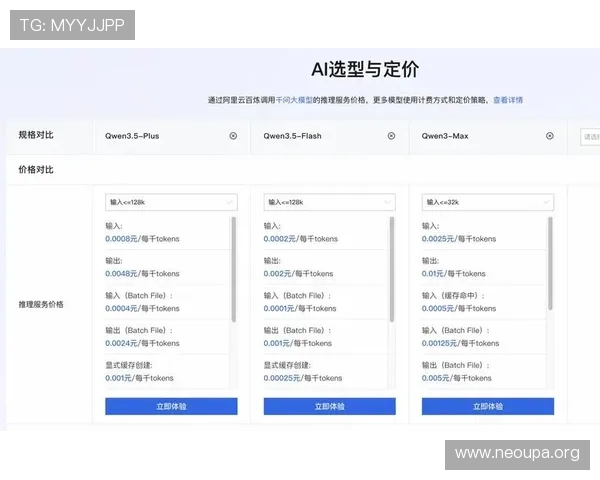Click the 规格对比 row header
The height and width of the screenshot is (480, 600).
pos(36,135)
